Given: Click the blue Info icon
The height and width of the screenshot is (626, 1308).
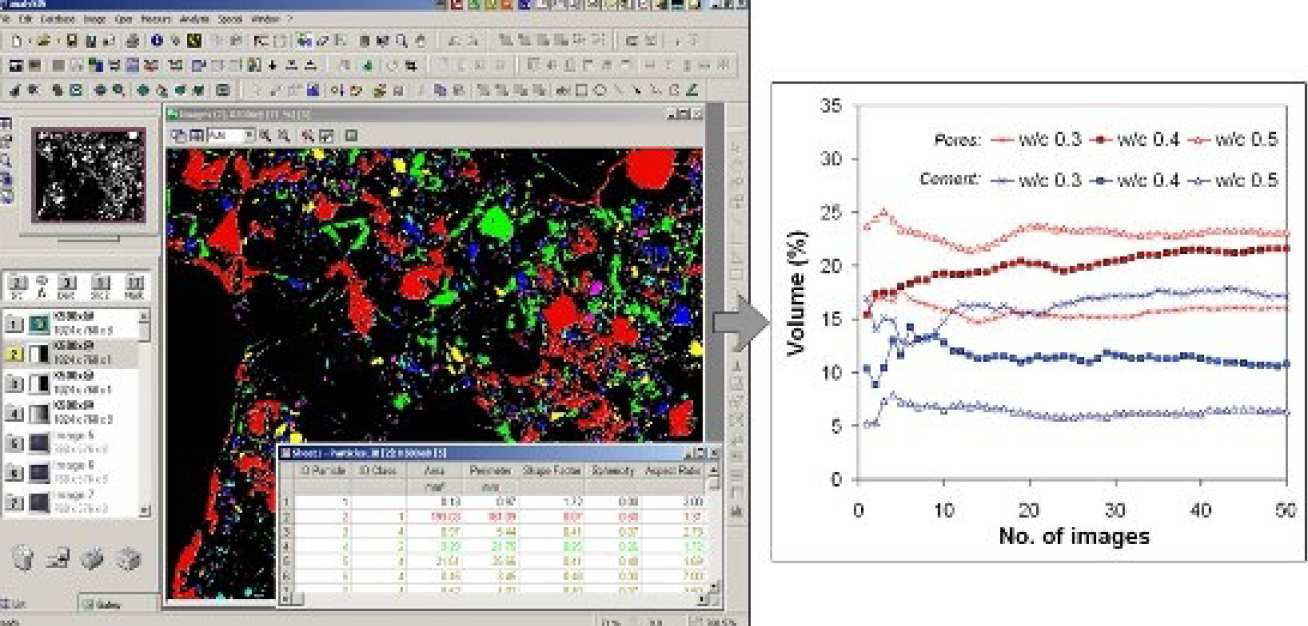Looking at the screenshot, I should point(157,41).
